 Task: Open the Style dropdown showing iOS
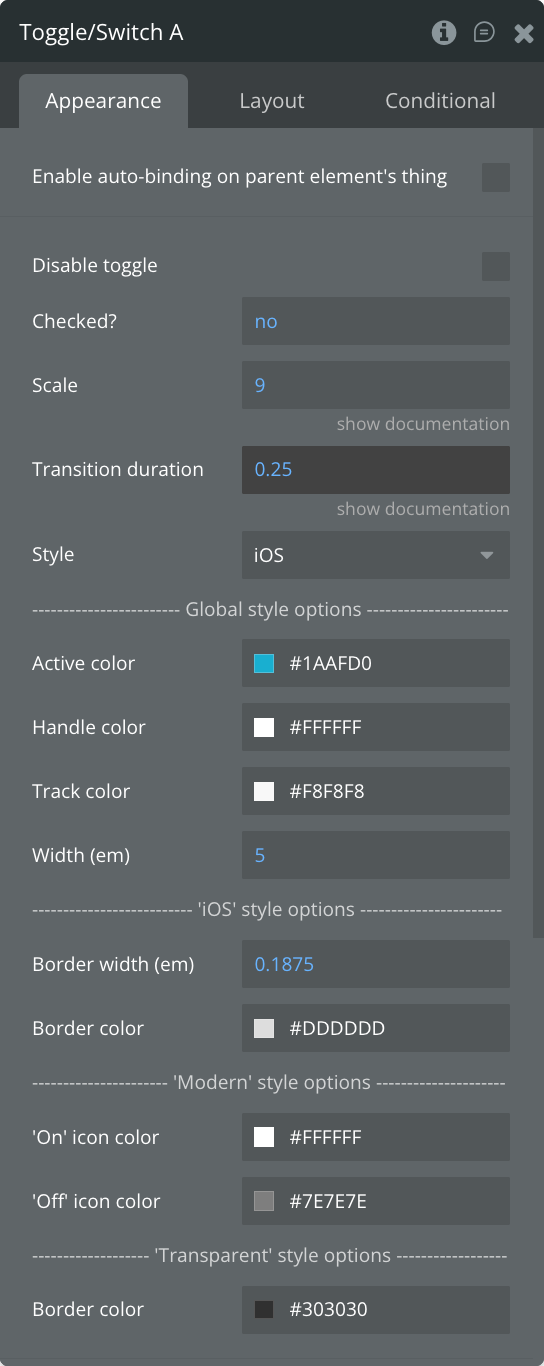coord(376,555)
